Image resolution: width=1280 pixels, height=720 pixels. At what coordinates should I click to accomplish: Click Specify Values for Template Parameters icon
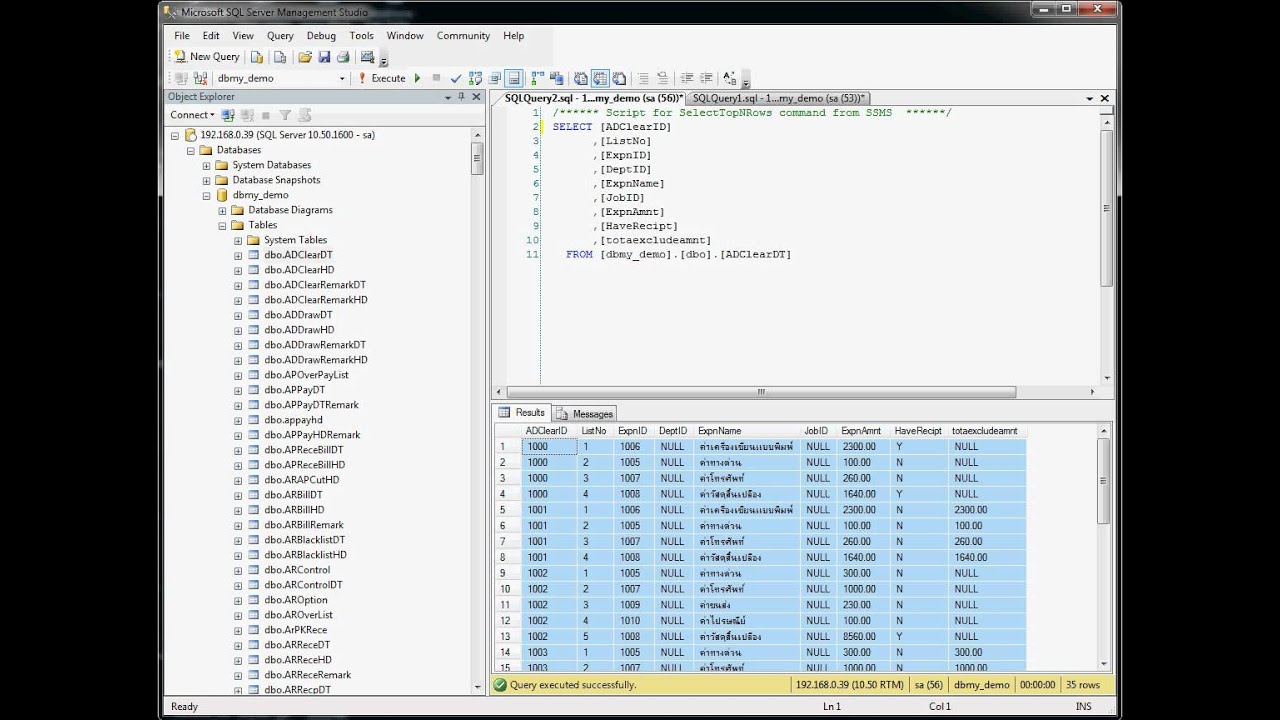coord(729,78)
